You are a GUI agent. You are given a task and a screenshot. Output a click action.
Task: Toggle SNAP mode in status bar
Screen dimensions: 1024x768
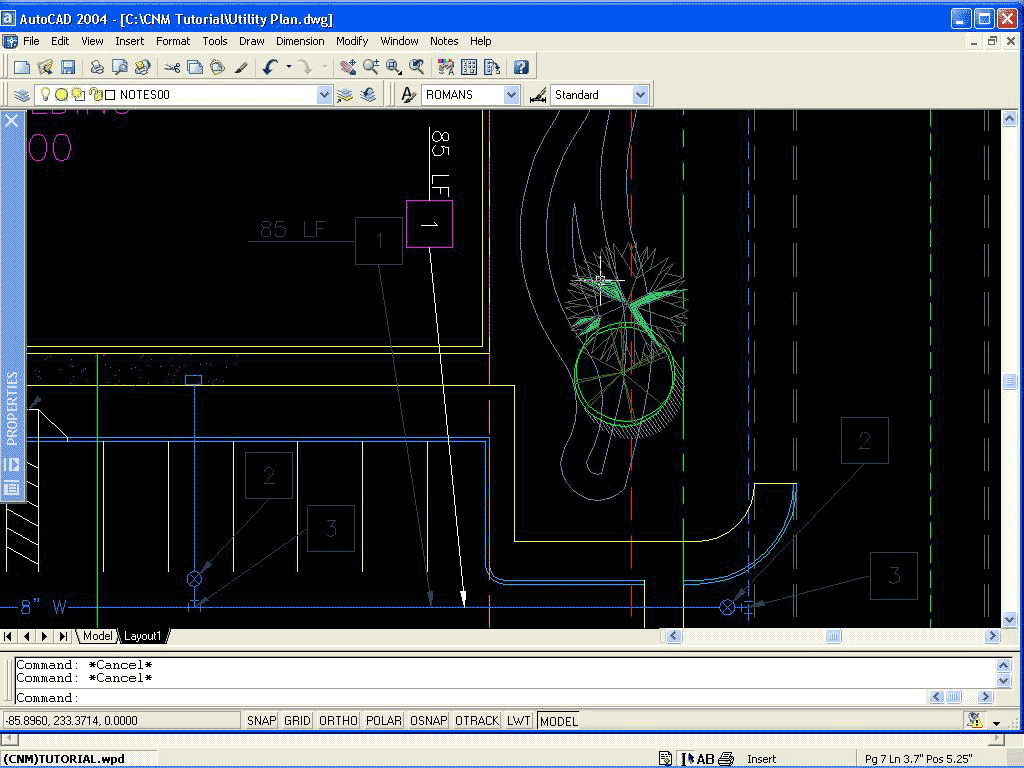pos(261,720)
